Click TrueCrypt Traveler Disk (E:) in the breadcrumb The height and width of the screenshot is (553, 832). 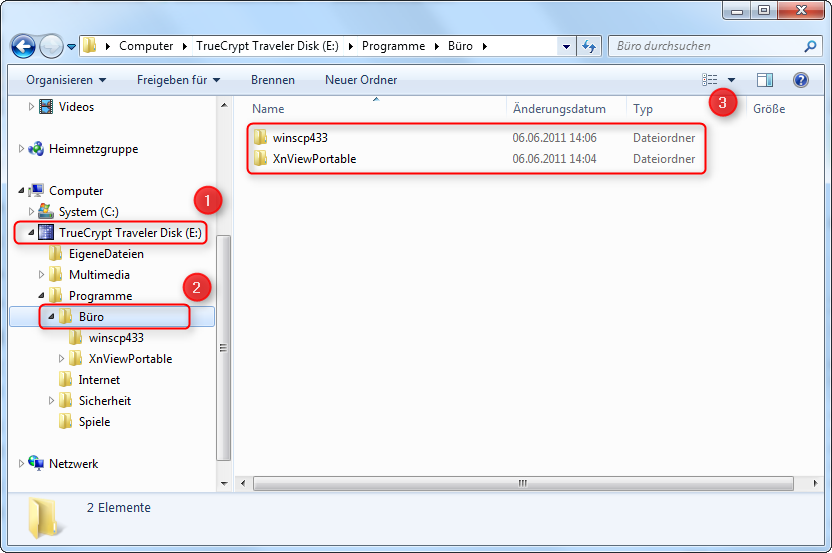coord(267,46)
